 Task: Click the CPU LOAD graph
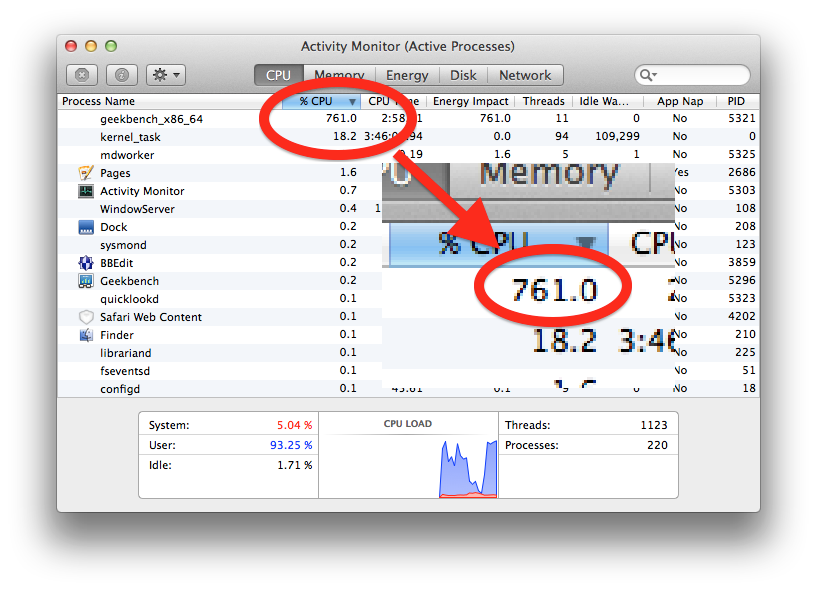point(408,464)
